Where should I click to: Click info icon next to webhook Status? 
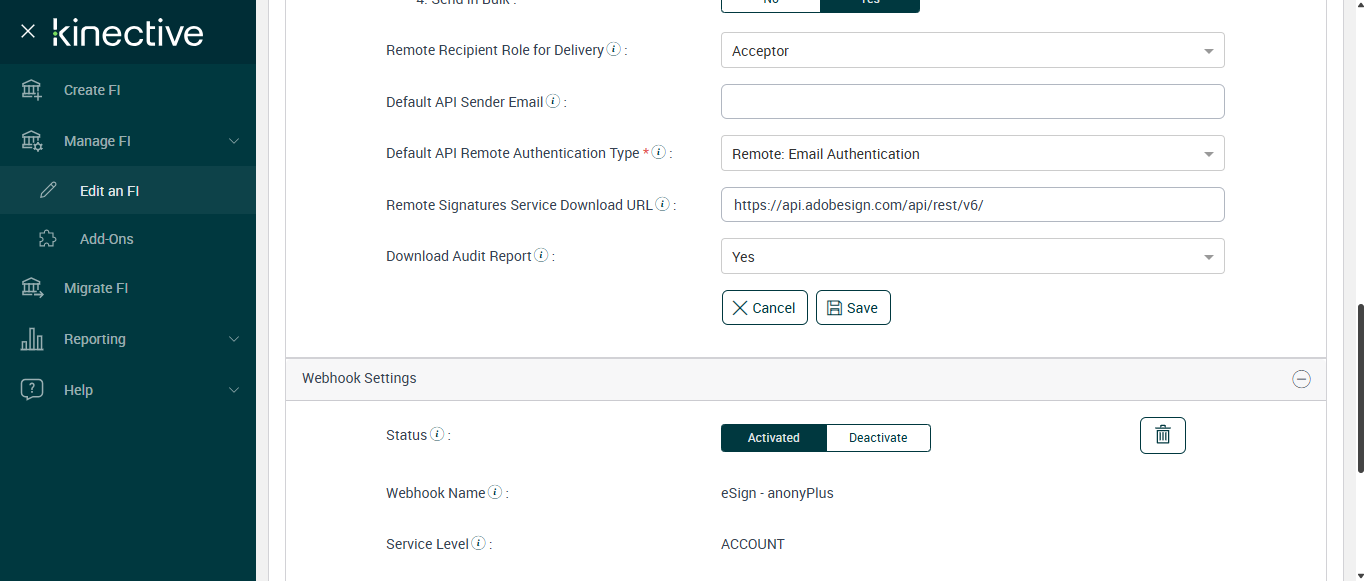(437, 434)
